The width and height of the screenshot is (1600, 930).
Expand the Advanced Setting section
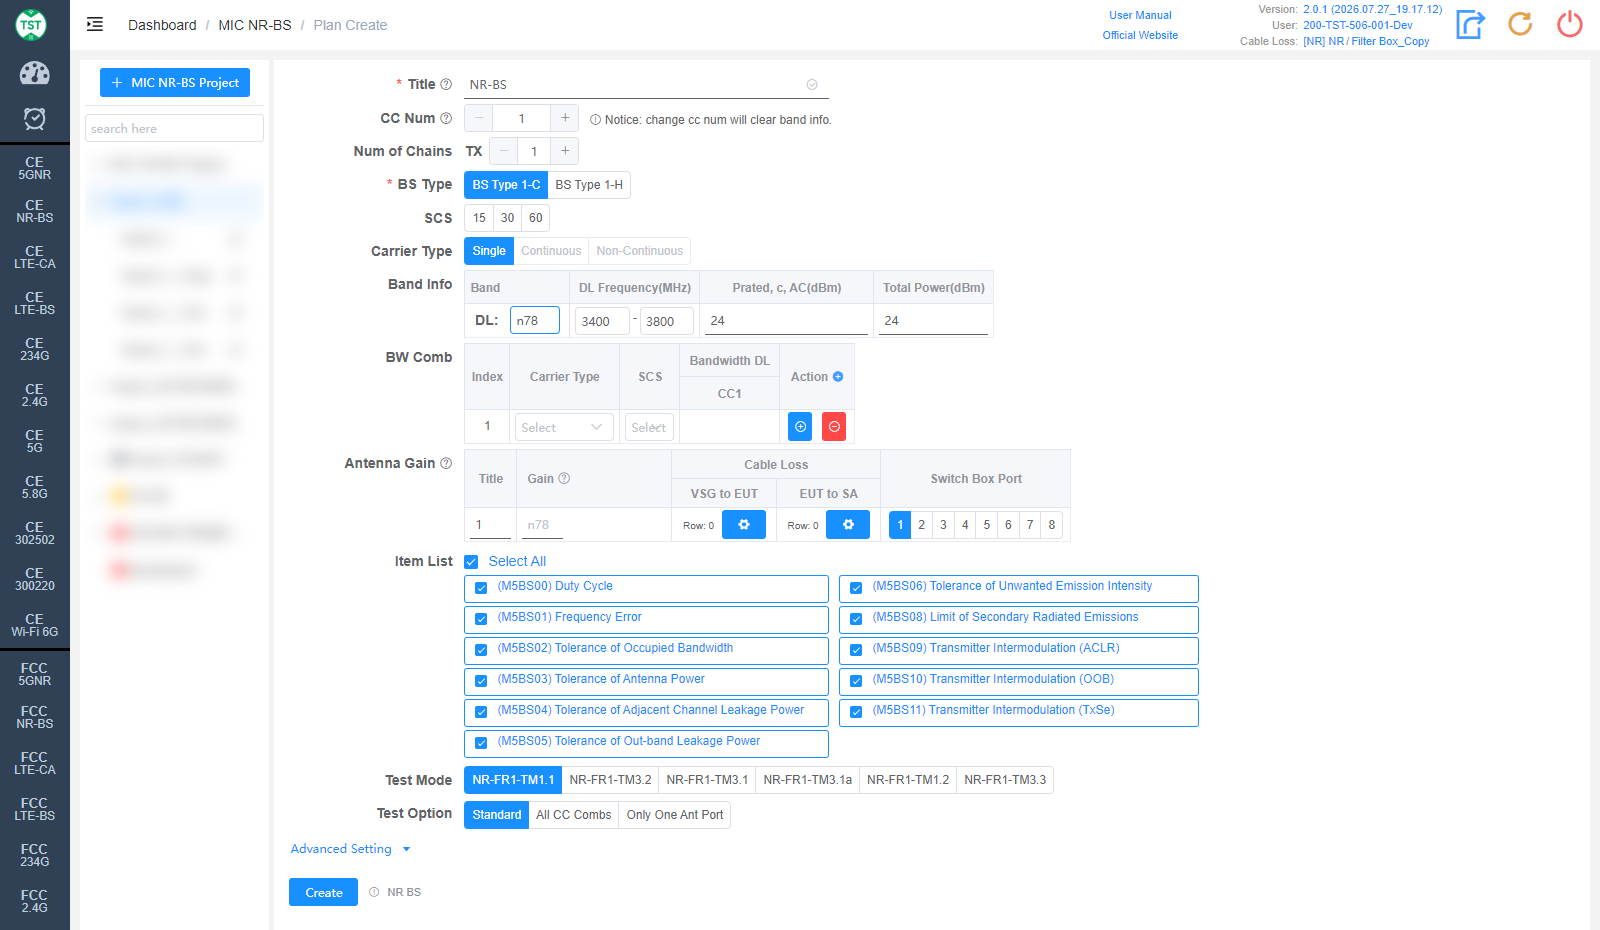click(351, 849)
